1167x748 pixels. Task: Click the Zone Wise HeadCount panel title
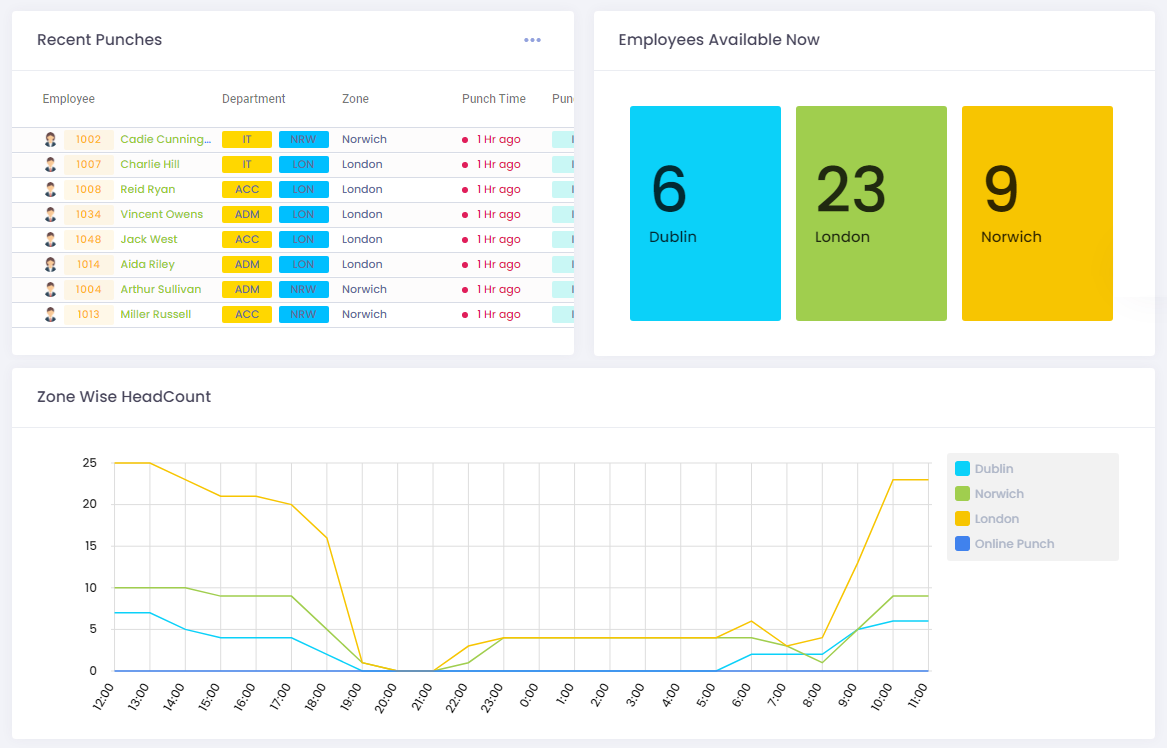coord(124,397)
